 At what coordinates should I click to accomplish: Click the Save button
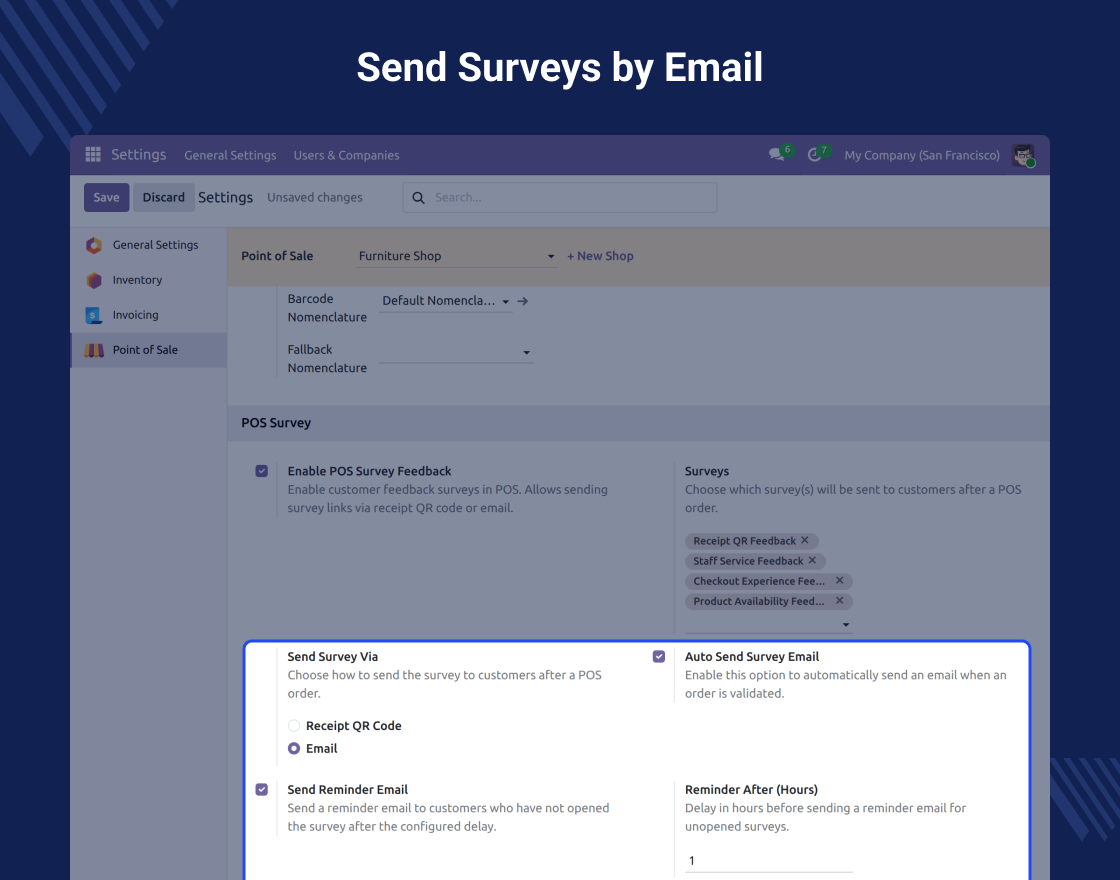pyautogui.click(x=106, y=198)
